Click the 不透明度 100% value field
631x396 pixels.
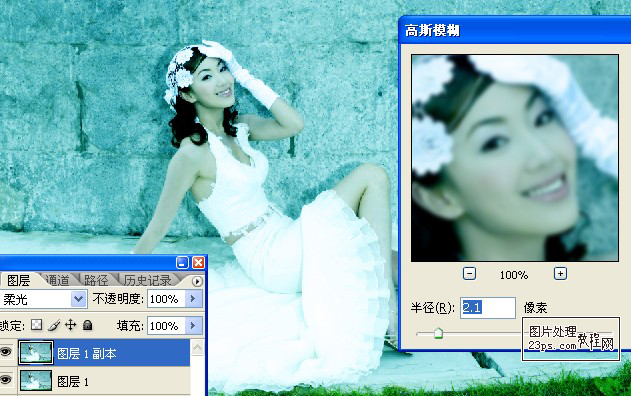pos(166,299)
